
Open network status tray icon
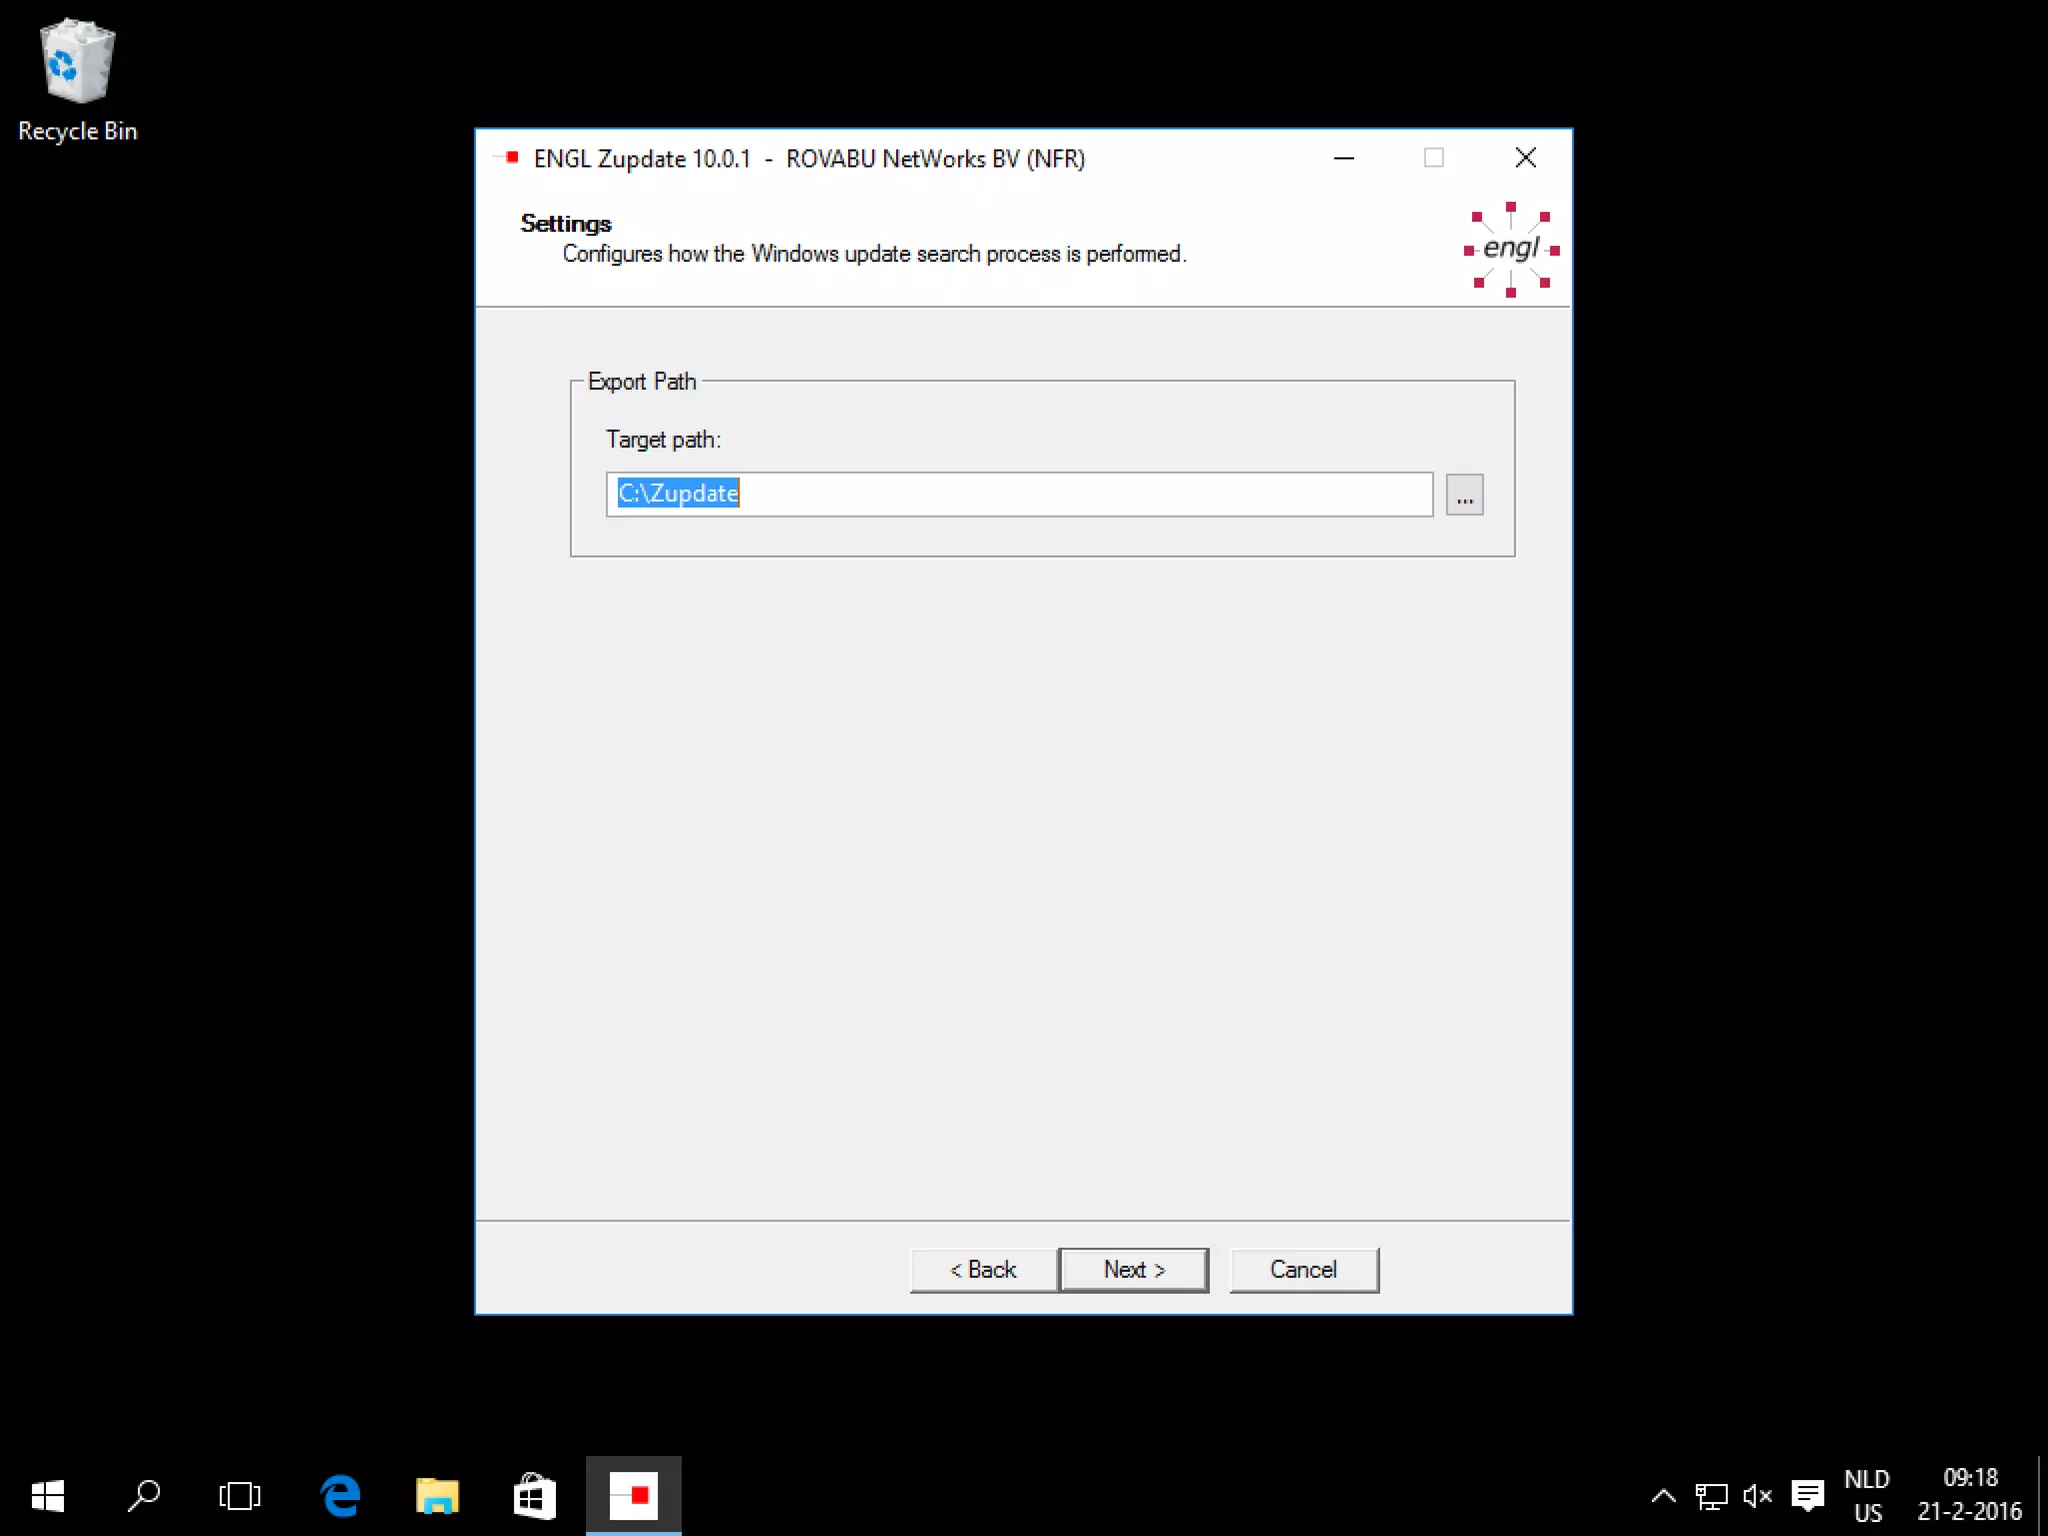[x=1711, y=1496]
